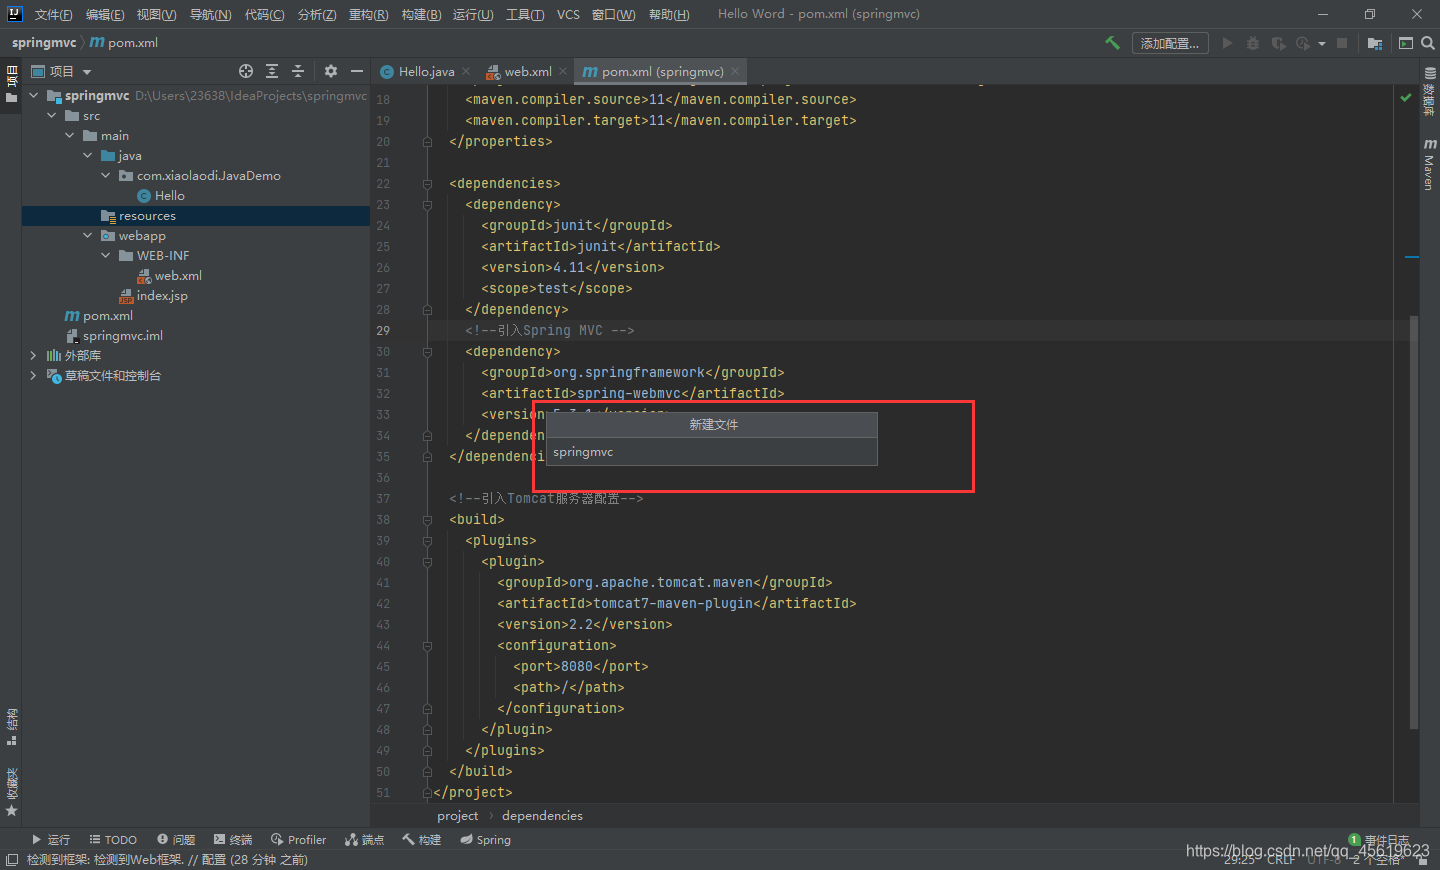The width and height of the screenshot is (1440, 870).
Task: Open Search Everywhere magnifier icon
Action: pyautogui.click(x=1428, y=43)
